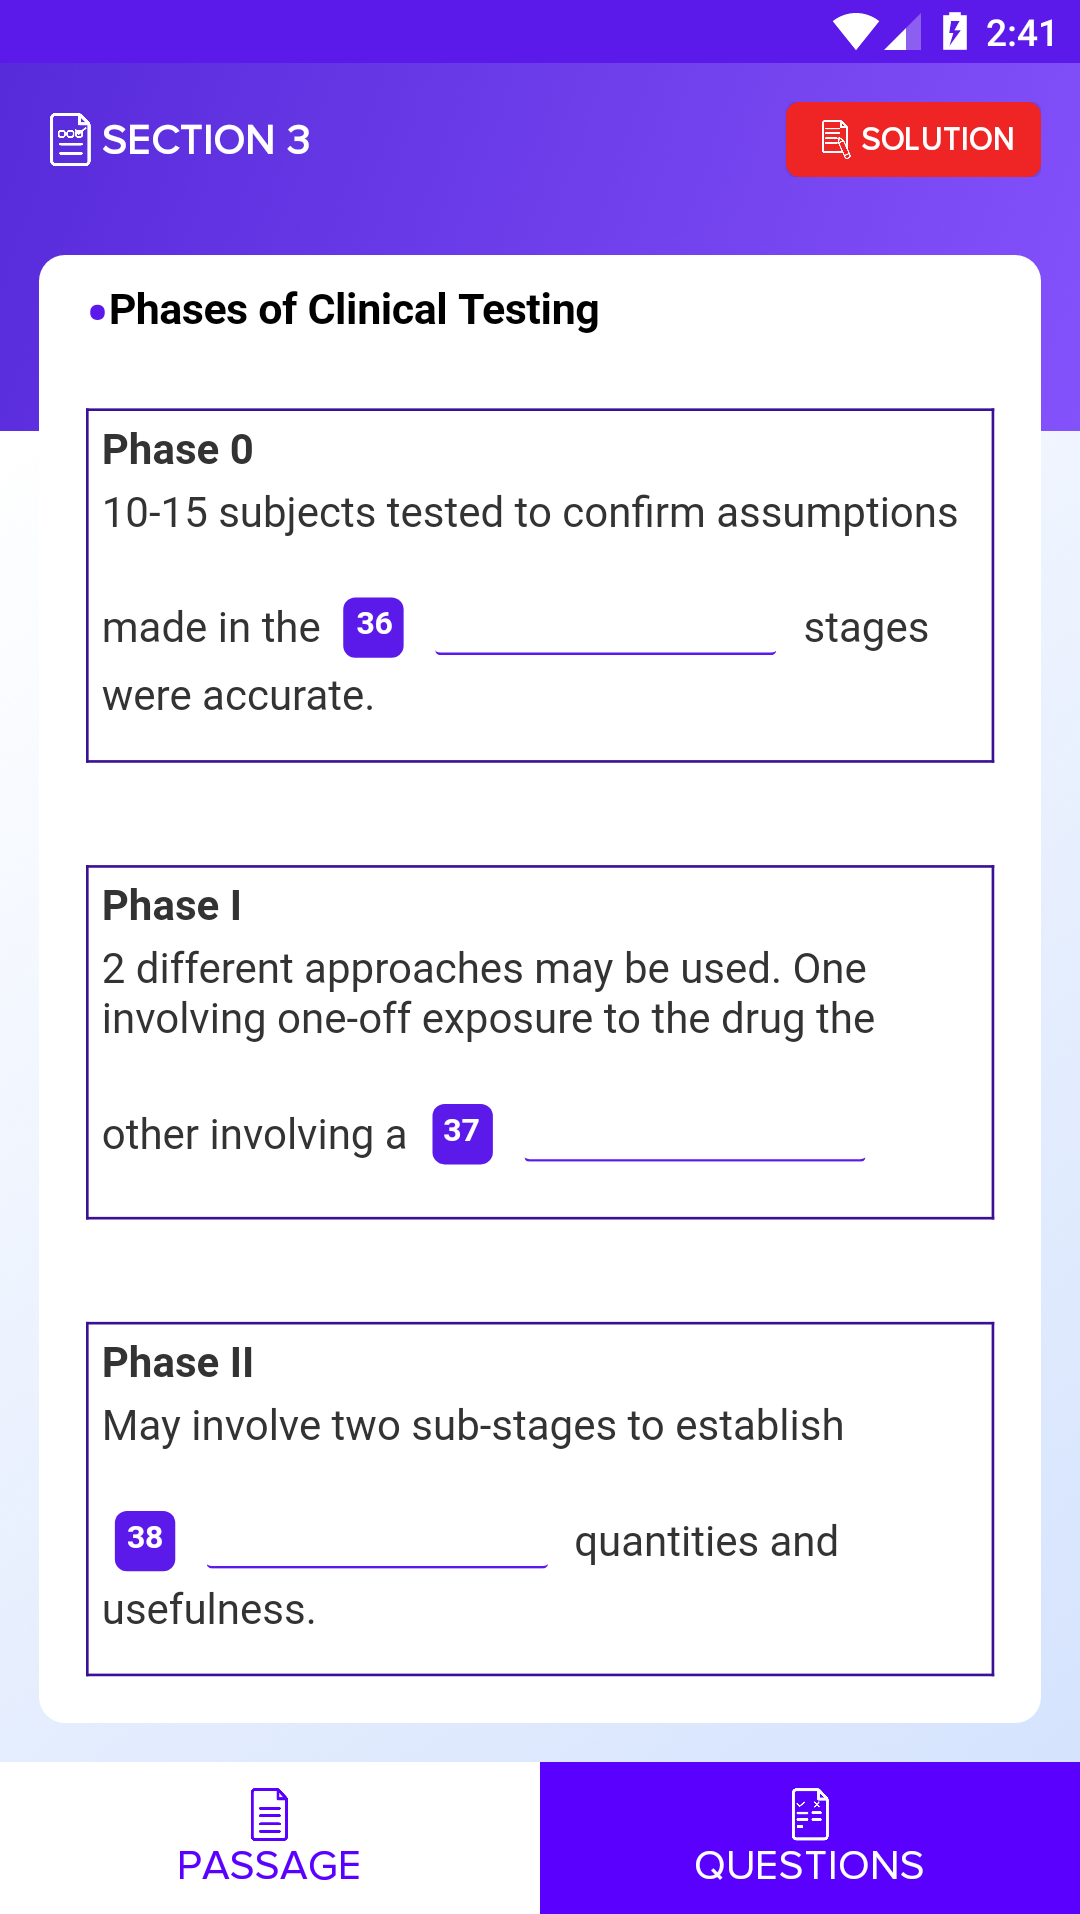Switch to the Passage tab
1080x1914 pixels.
[269, 1838]
